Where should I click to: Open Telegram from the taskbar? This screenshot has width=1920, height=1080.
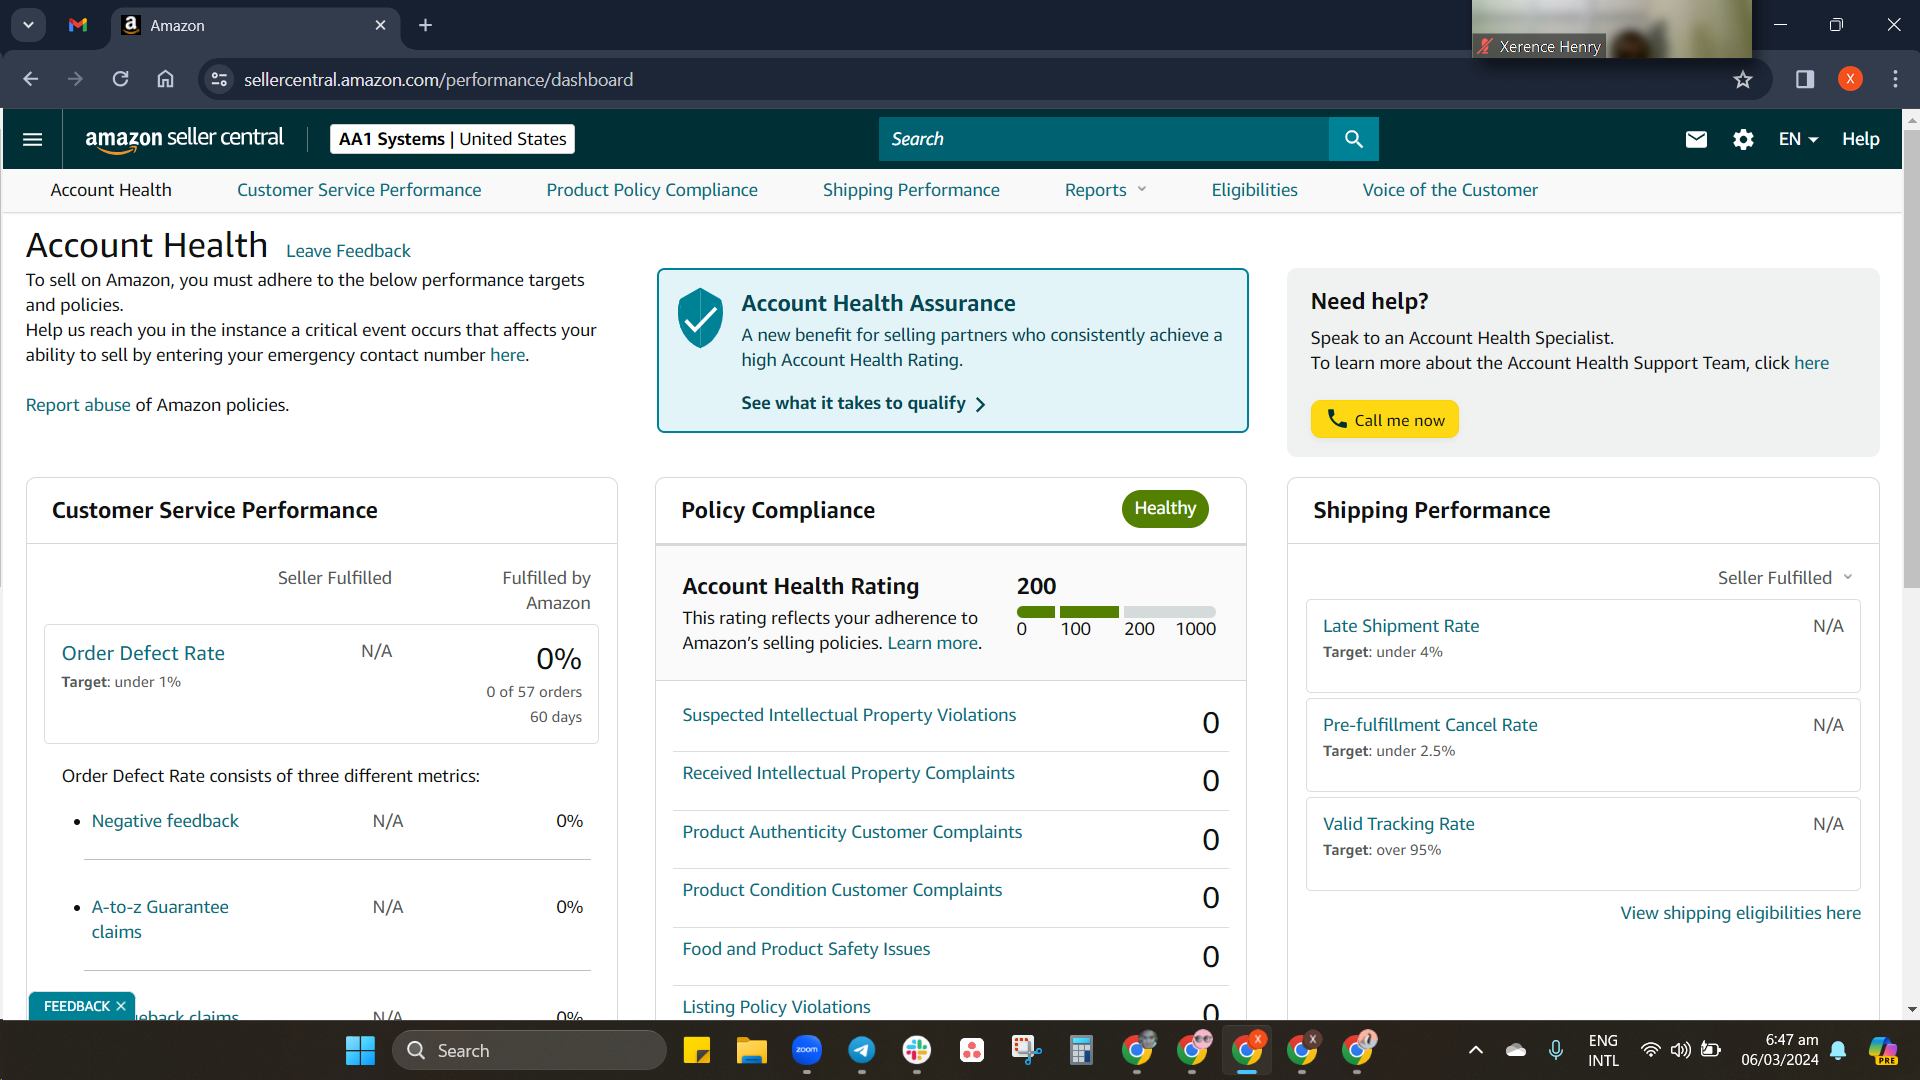pyautogui.click(x=862, y=1050)
